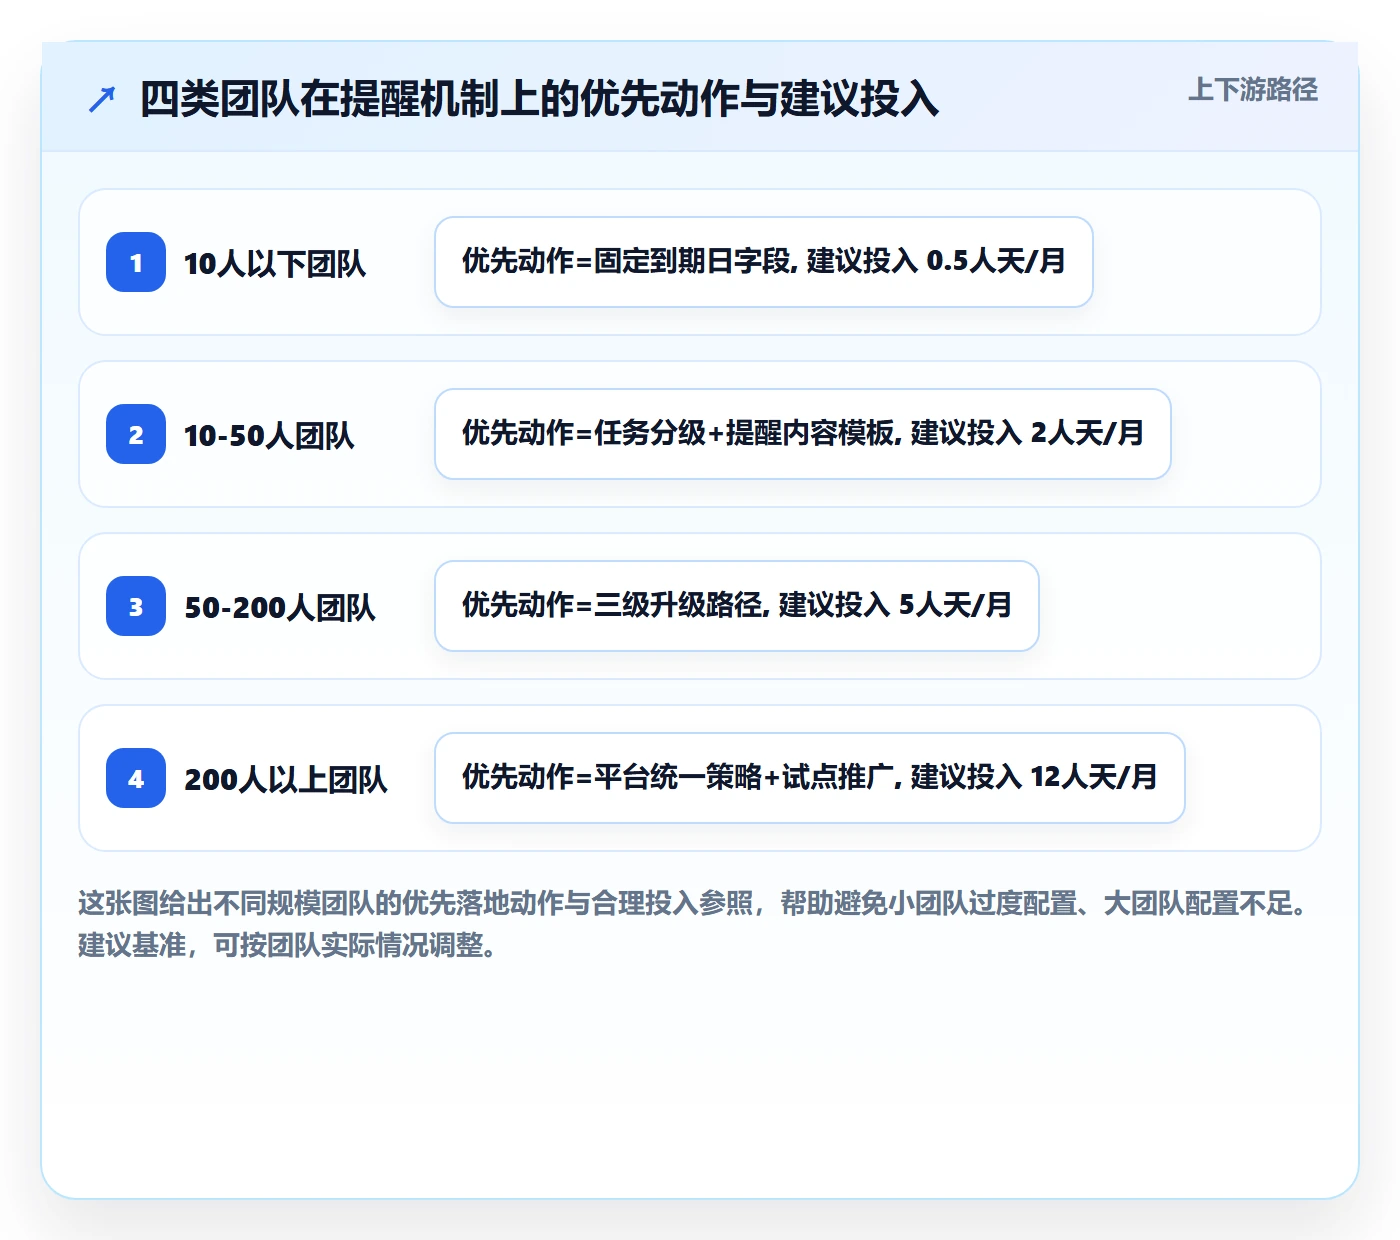Click the 上下游路径 label

(x=1253, y=90)
